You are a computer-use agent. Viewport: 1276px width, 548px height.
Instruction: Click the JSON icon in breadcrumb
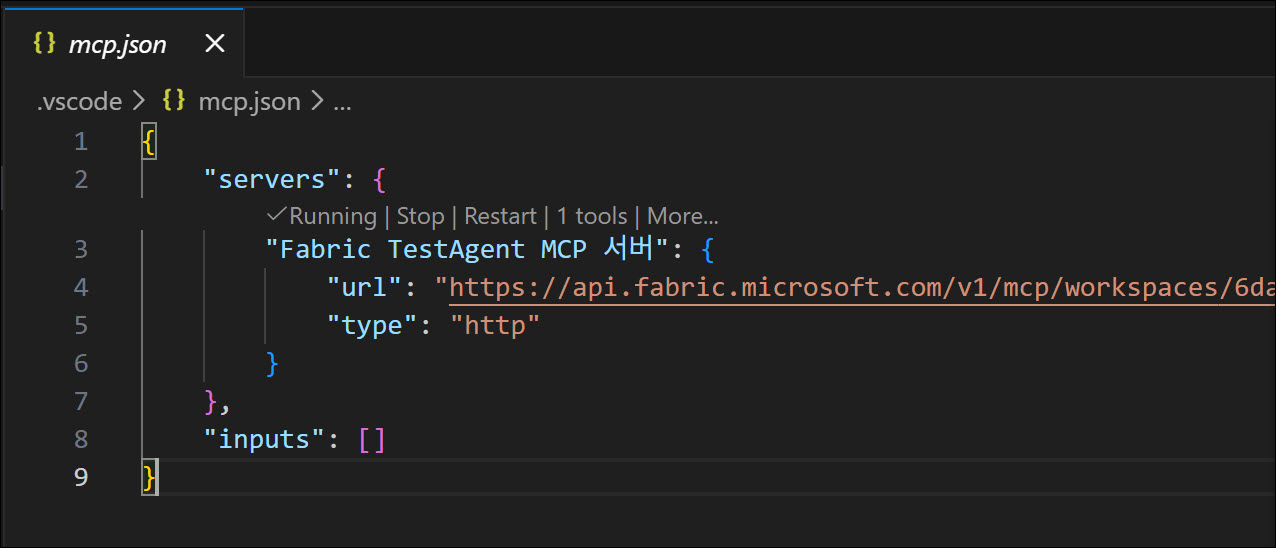click(x=174, y=101)
